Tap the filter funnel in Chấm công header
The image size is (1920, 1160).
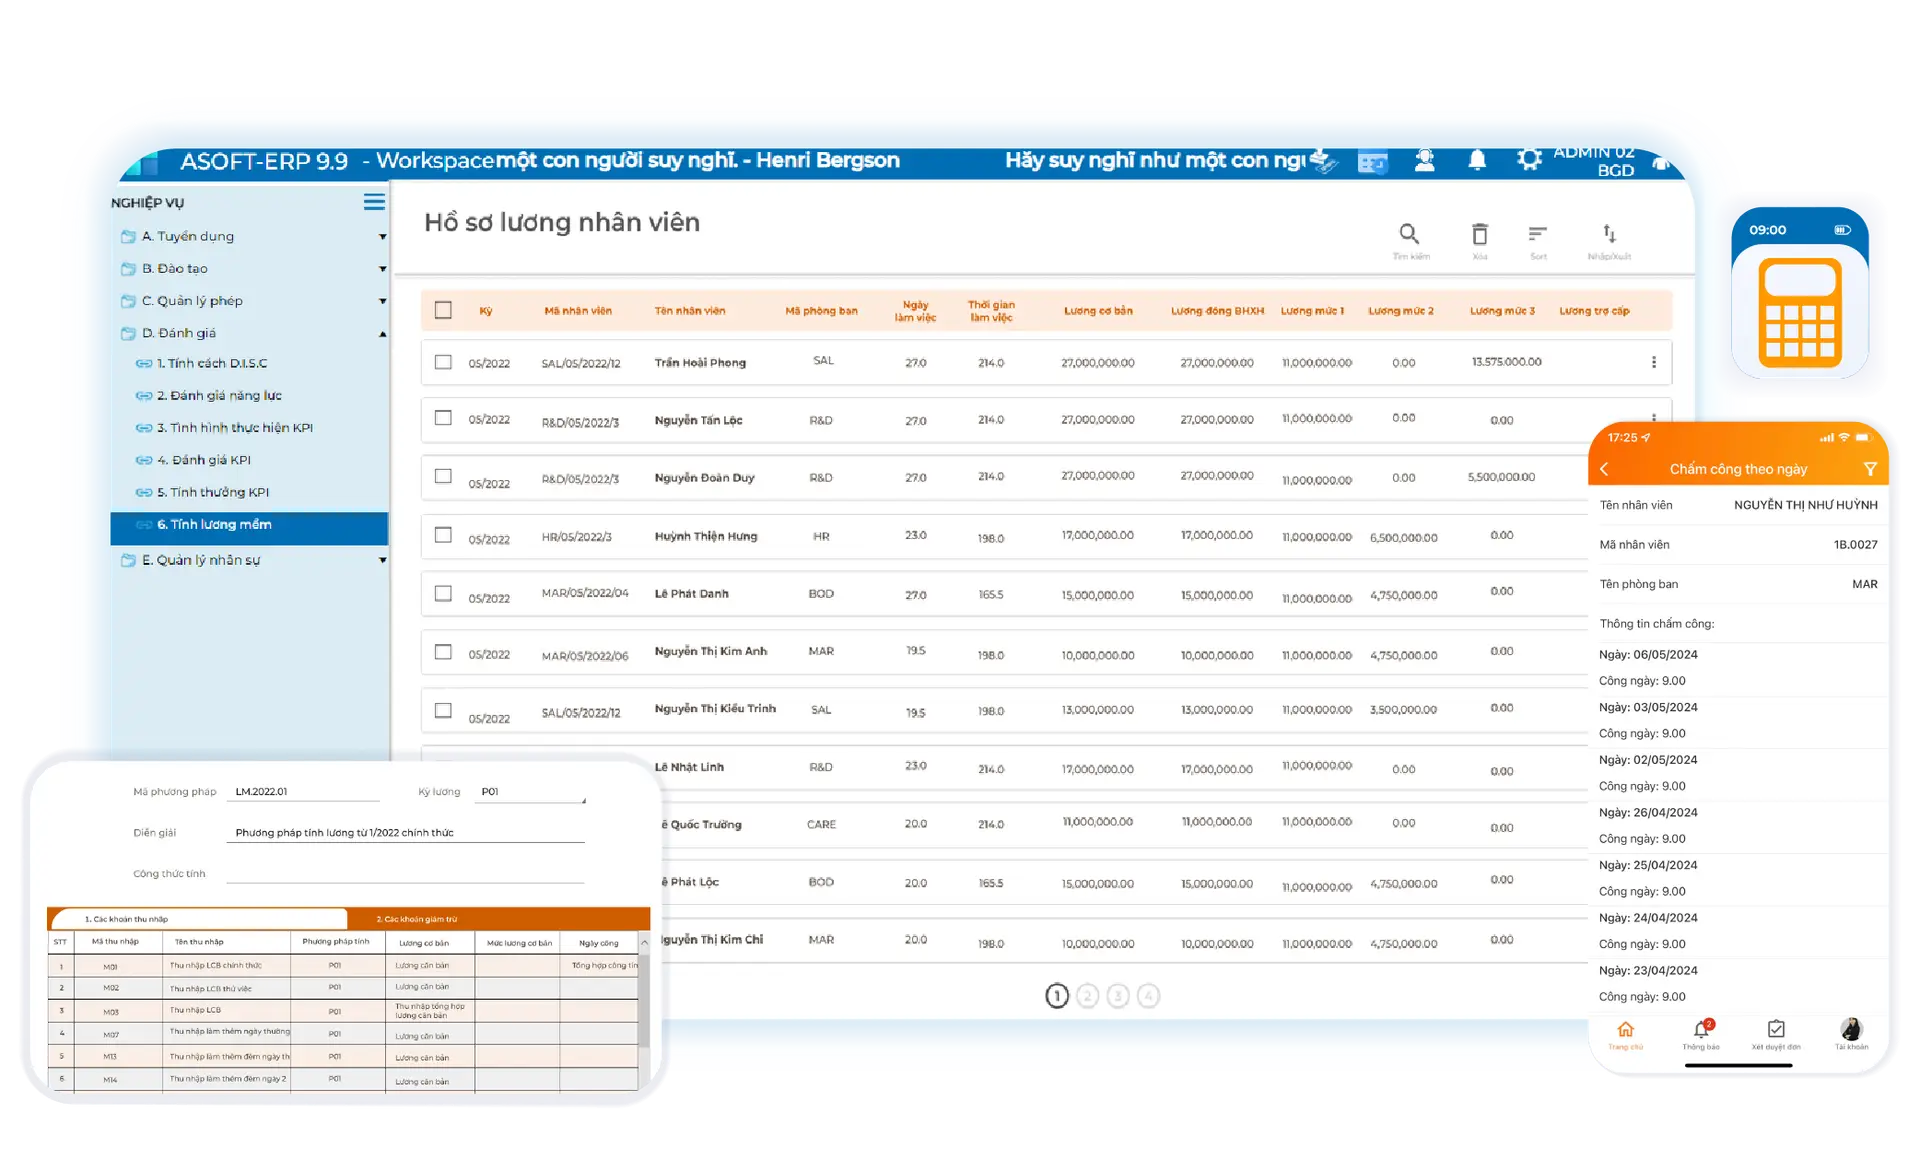[1870, 469]
